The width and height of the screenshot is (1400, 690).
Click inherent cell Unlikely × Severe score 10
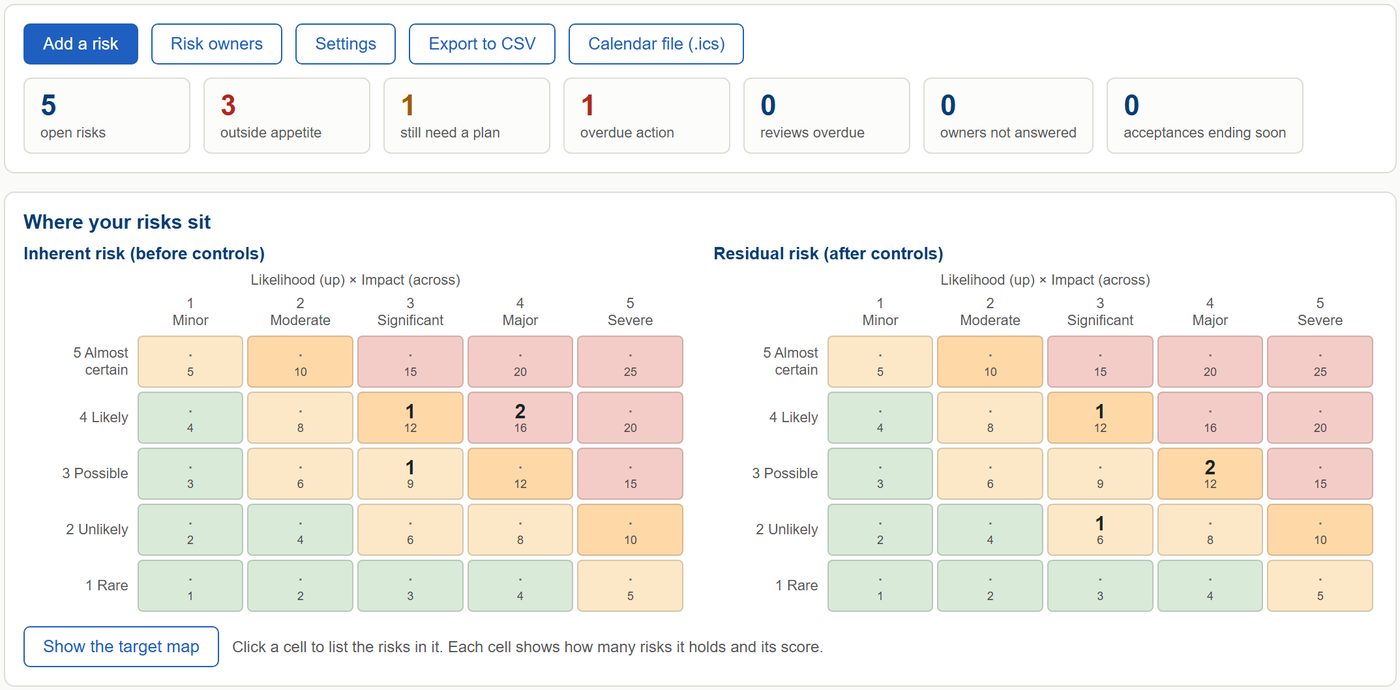[630, 530]
